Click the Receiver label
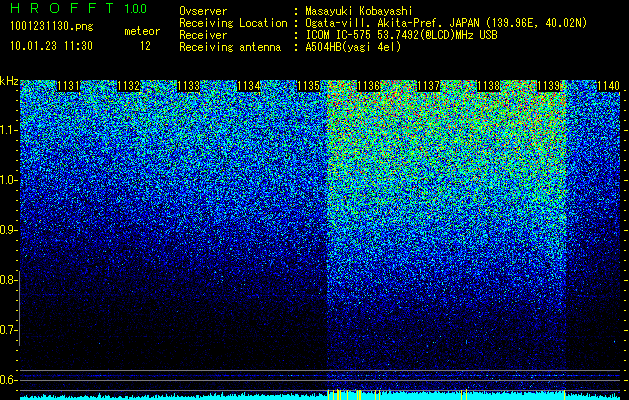Screen dimensions: 629x400 click(x=203, y=35)
